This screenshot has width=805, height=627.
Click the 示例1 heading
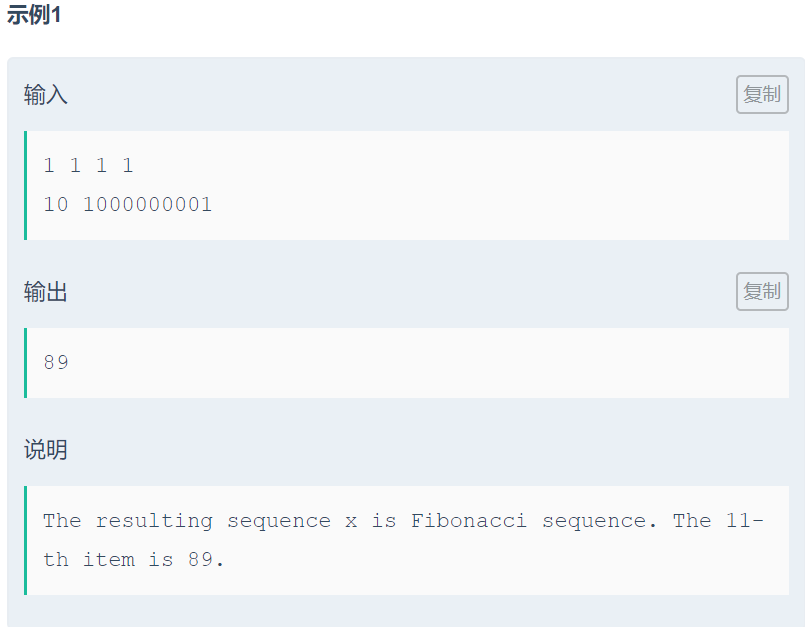coord(34,16)
